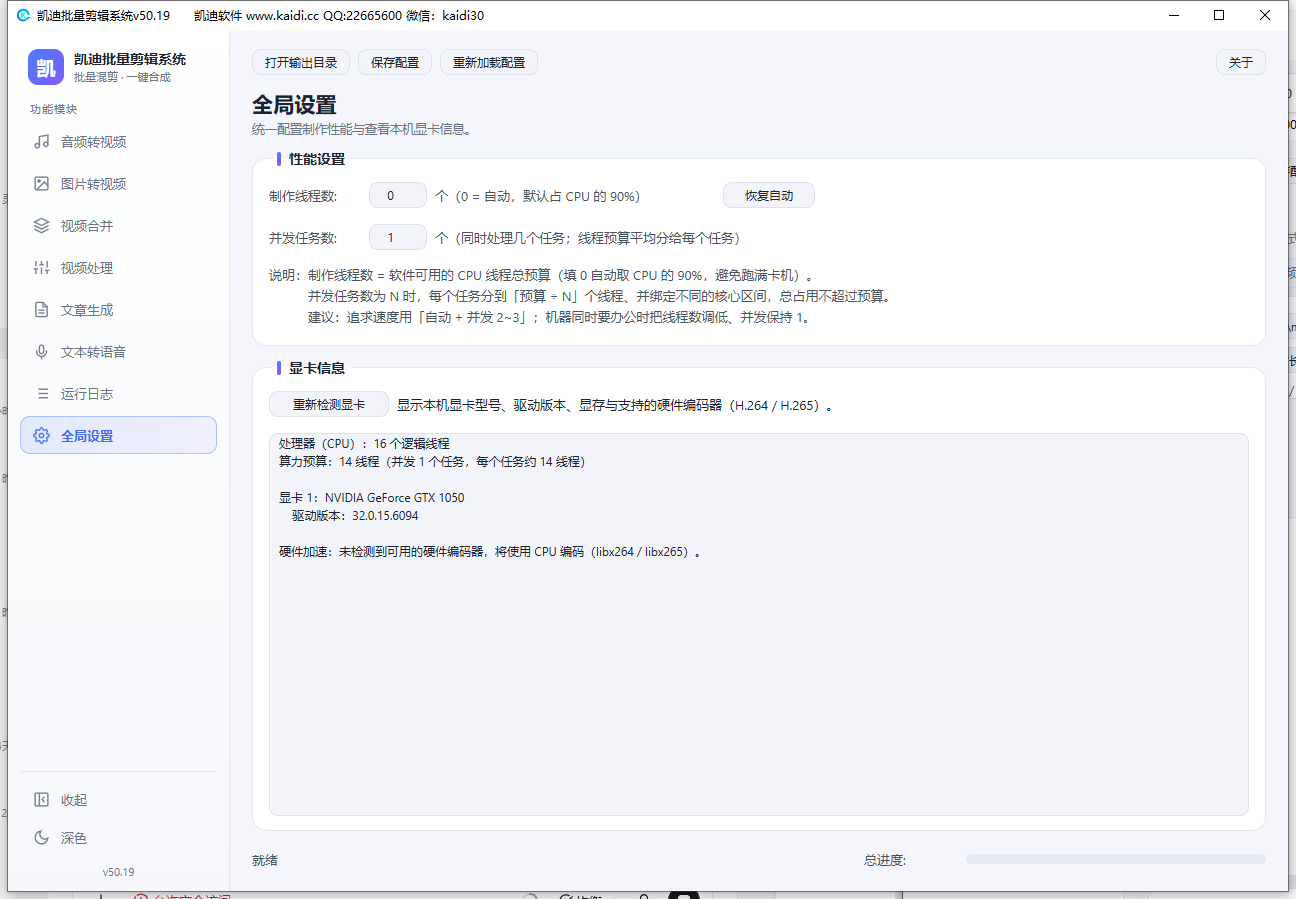This screenshot has width=1296, height=899.
Task: Click the 就绪 status text
Action: [265, 860]
